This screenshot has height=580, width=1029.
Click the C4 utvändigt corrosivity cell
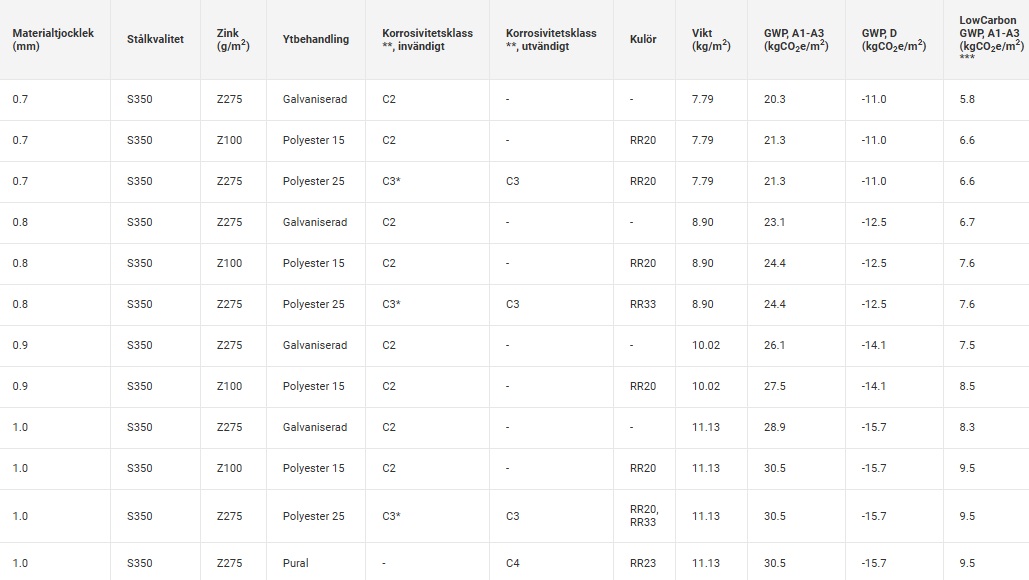(513, 563)
